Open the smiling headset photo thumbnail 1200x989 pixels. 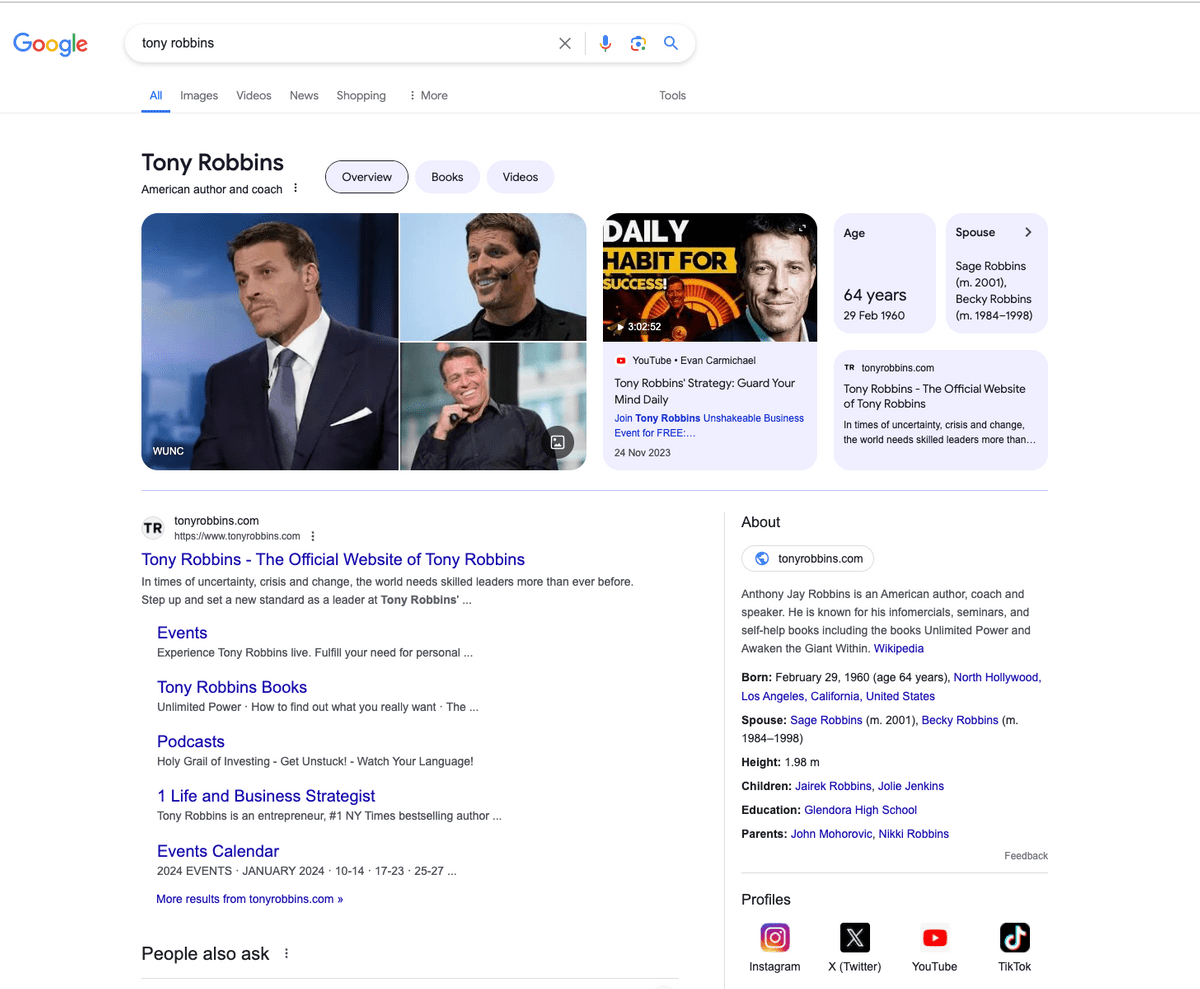[493, 277]
